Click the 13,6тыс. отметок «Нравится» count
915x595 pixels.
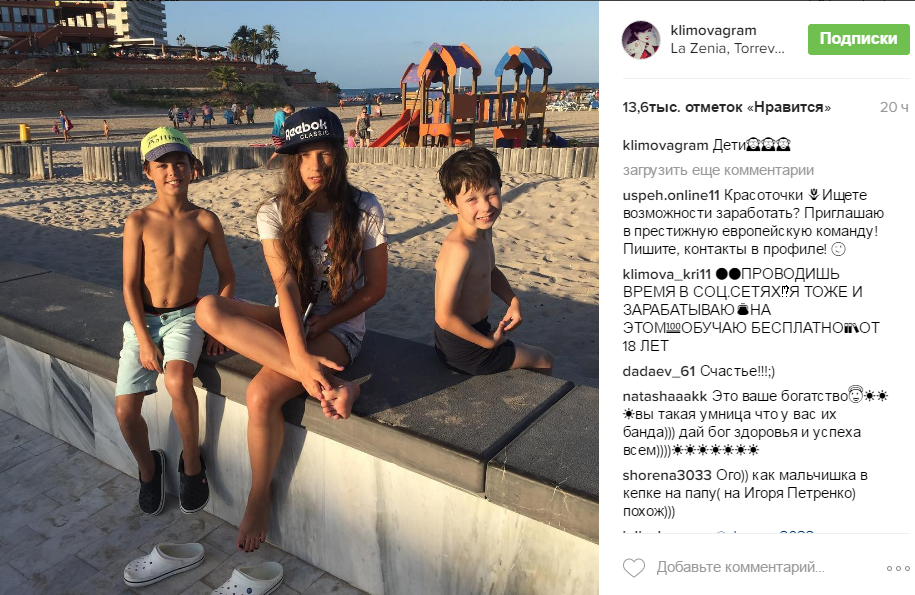pyautogui.click(x=727, y=107)
